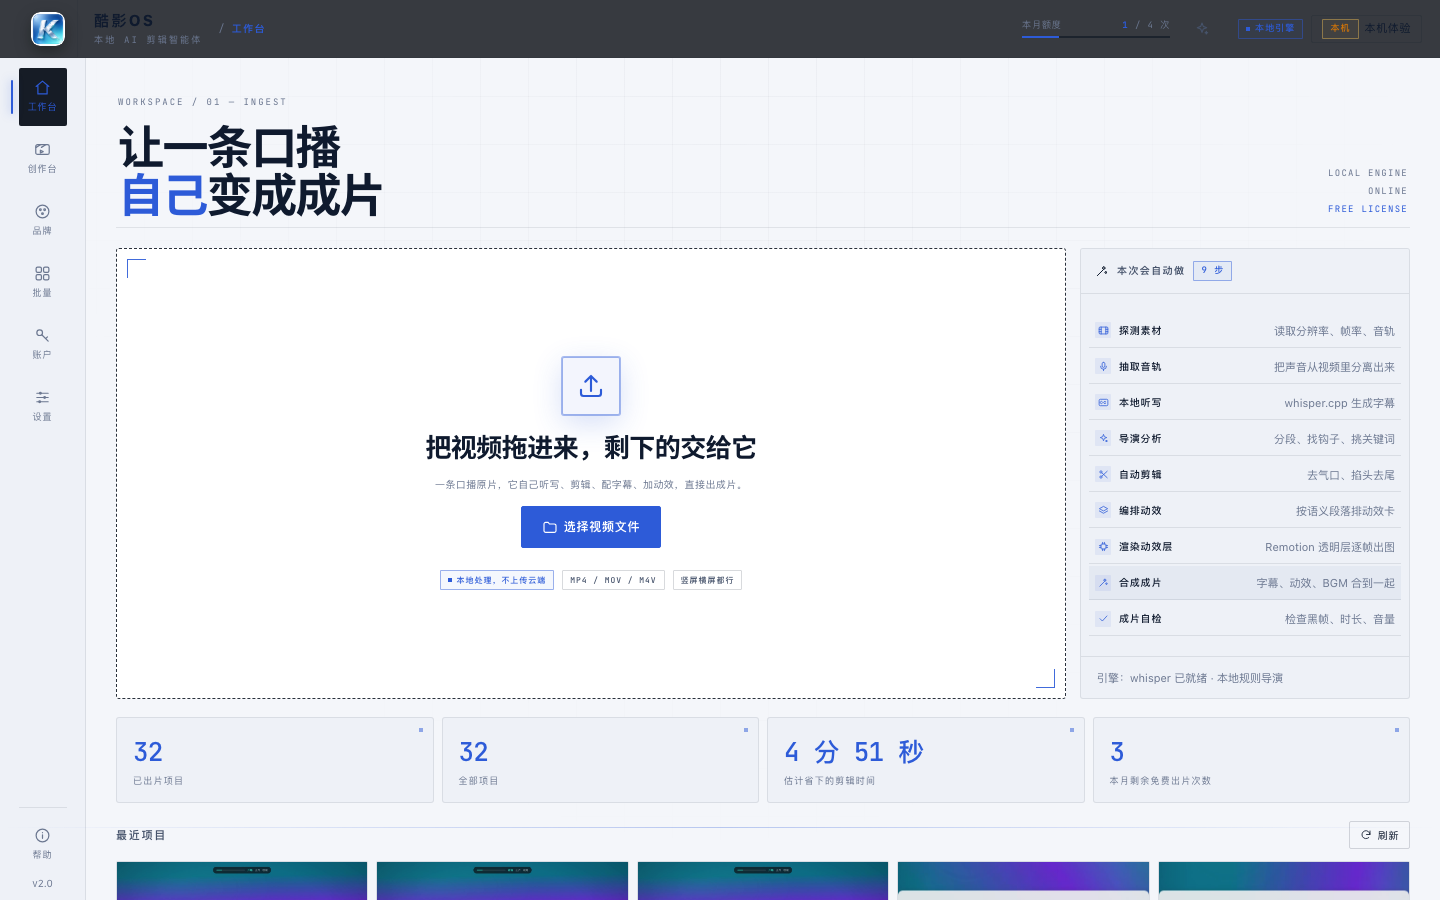Screen dimensions: 1440x900
Task: Open the 工作台 home sidebar item
Action: click(x=42, y=97)
